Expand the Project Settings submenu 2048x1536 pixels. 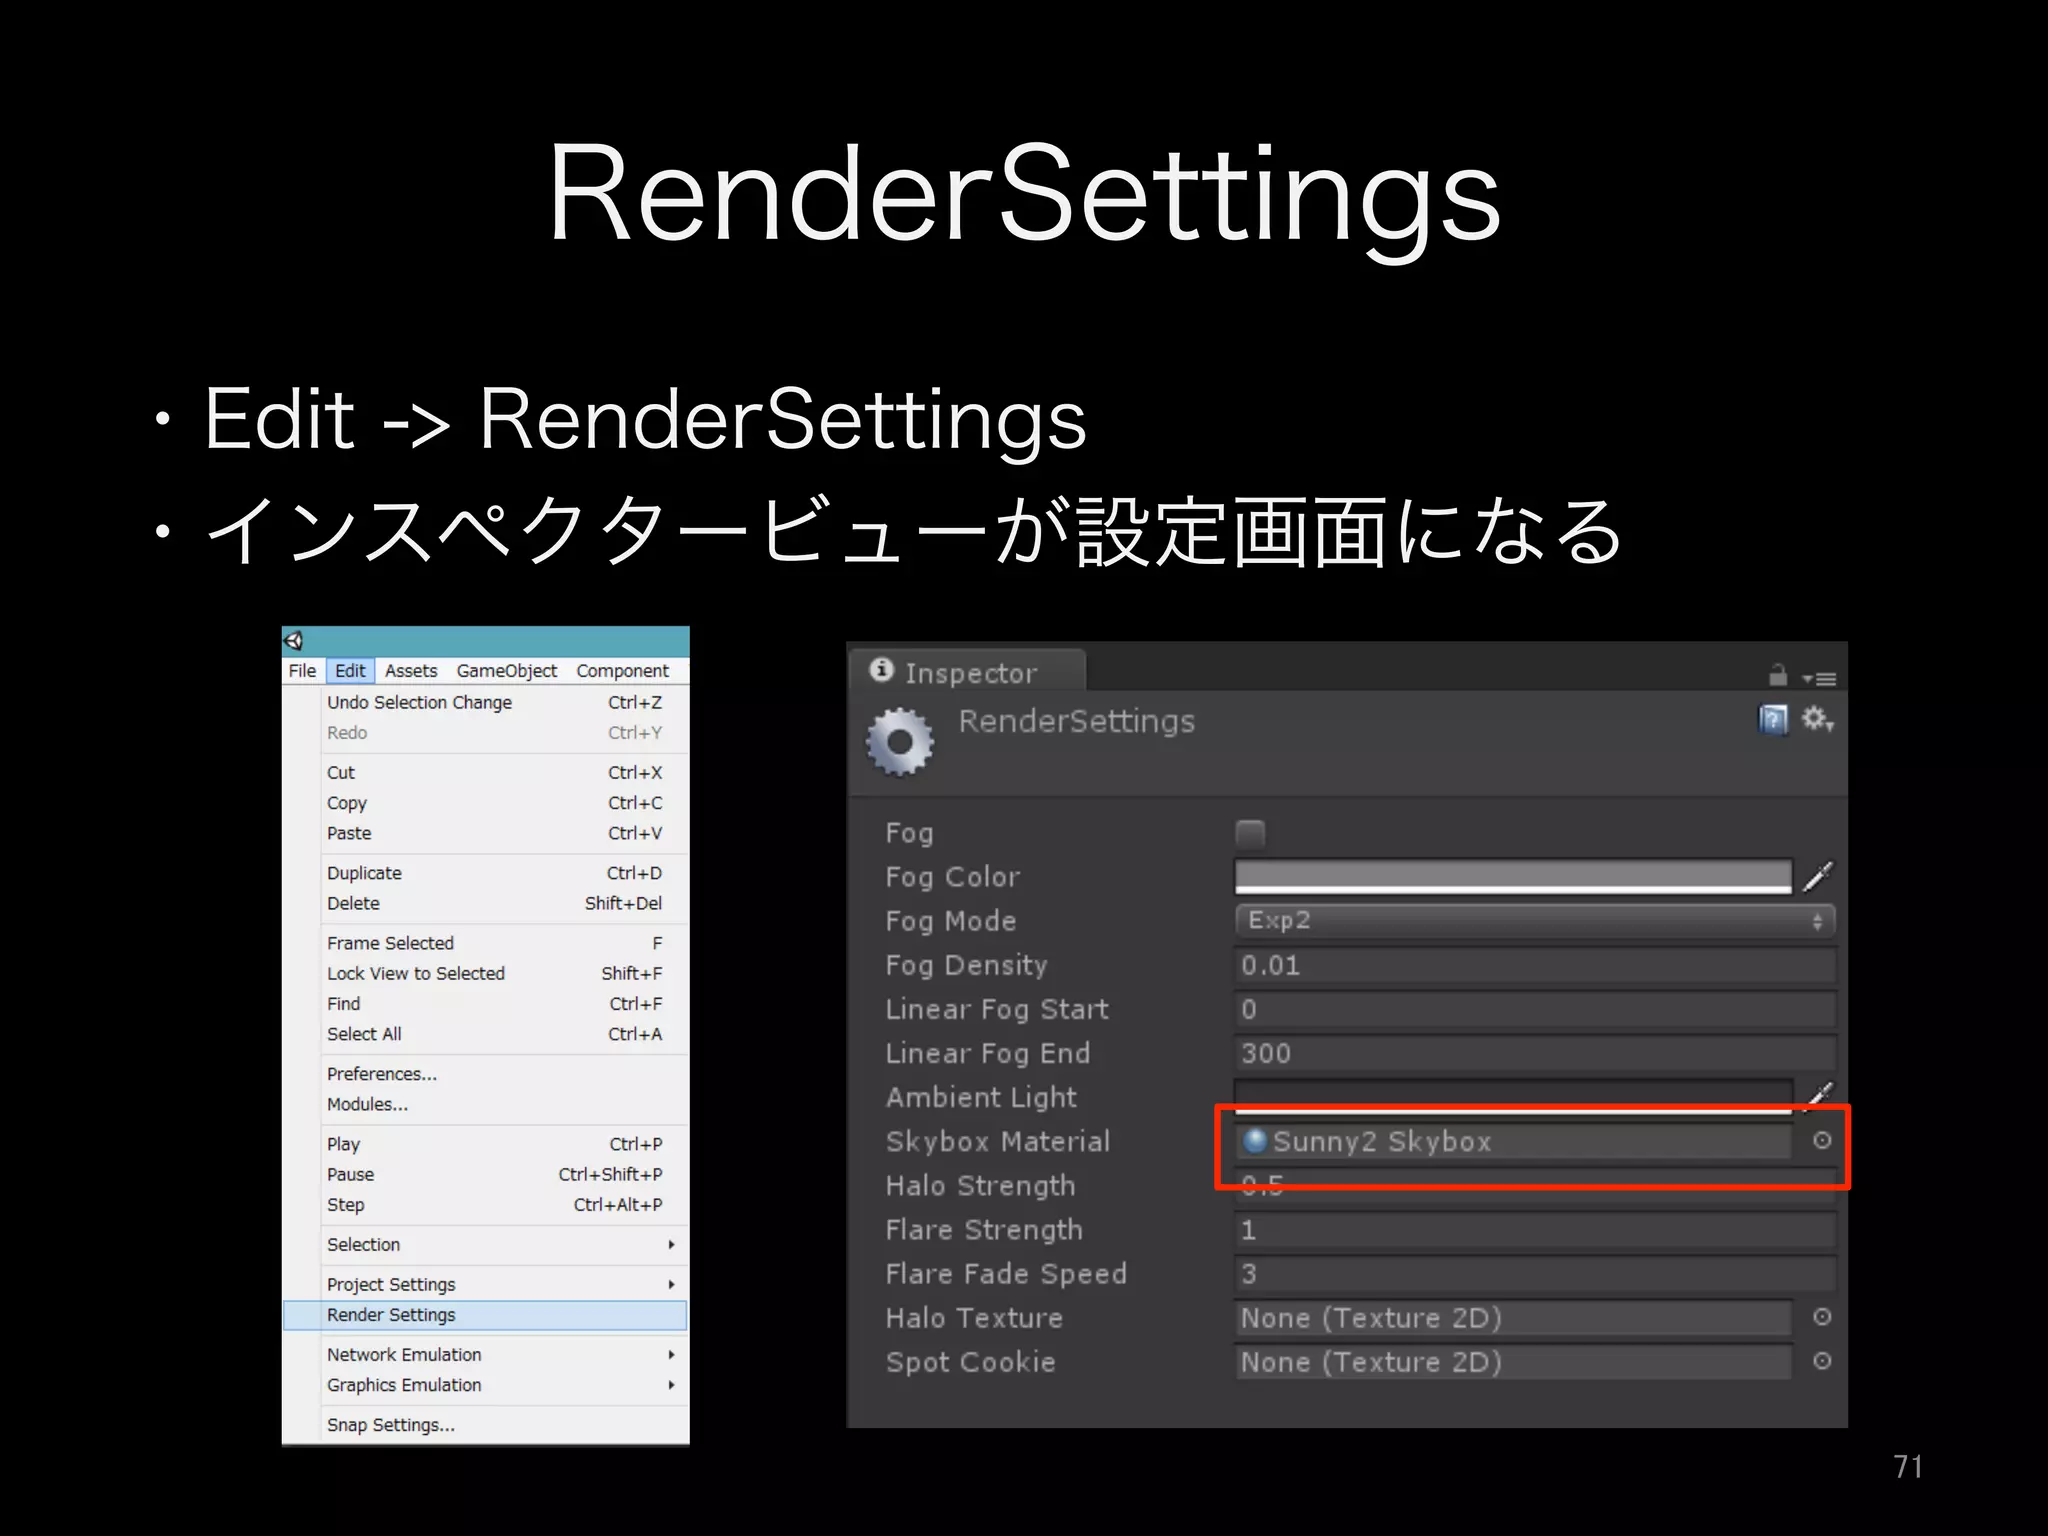pyautogui.click(x=506, y=1284)
